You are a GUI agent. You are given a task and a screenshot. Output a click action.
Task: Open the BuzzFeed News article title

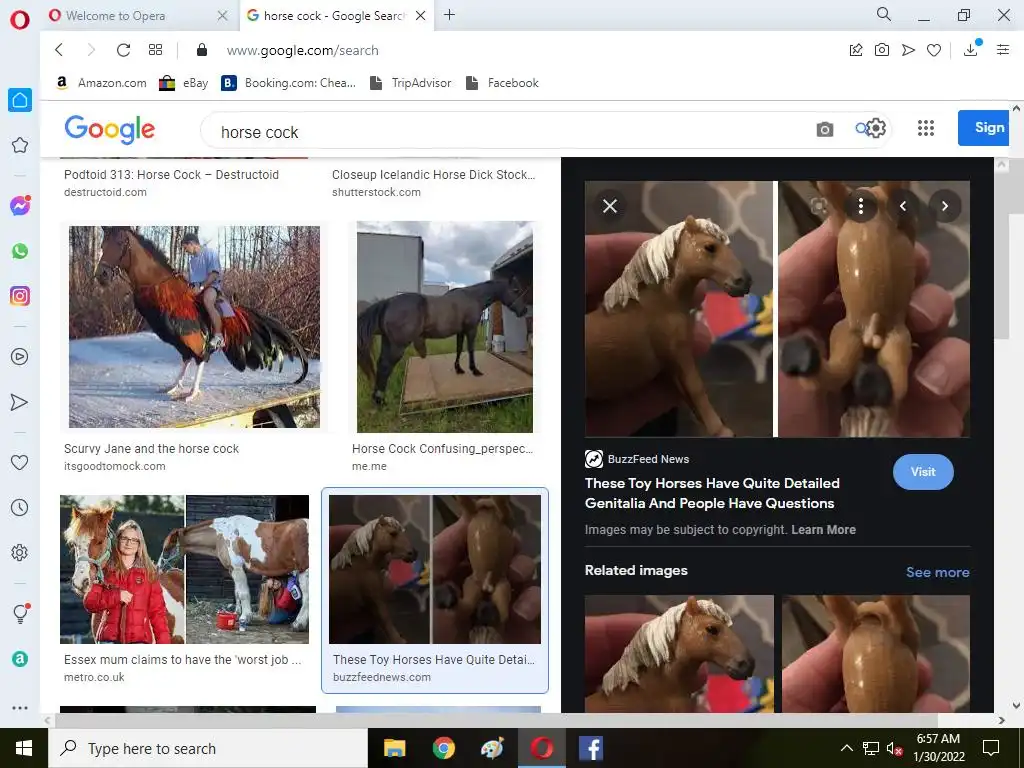click(712, 493)
